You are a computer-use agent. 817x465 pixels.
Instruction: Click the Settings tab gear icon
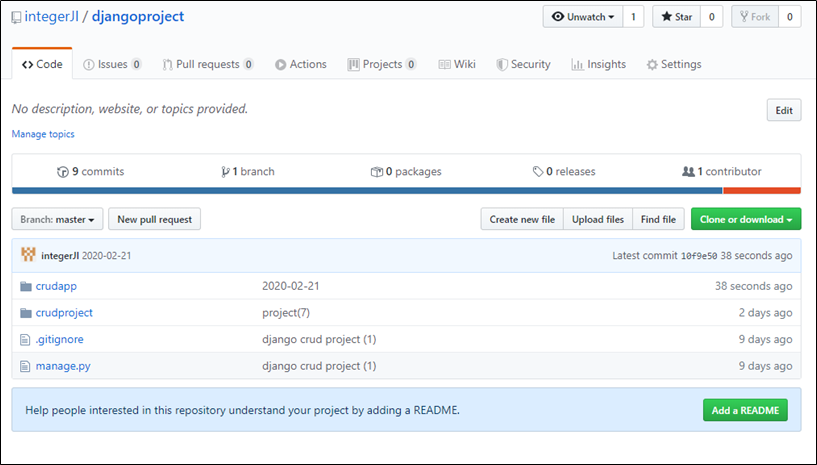coord(652,65)
